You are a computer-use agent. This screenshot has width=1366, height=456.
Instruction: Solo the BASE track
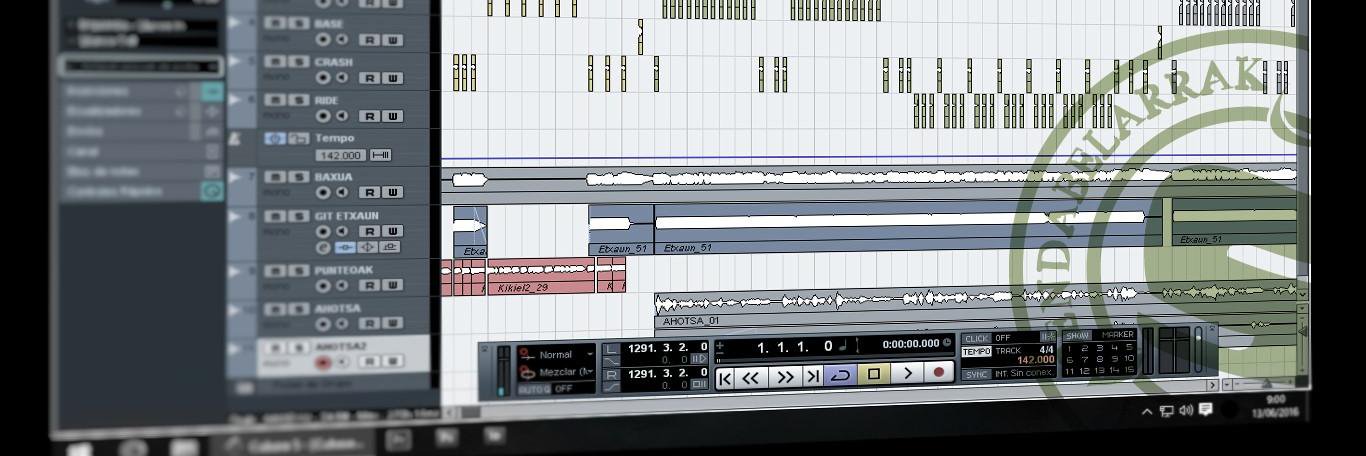pos(299,23)
